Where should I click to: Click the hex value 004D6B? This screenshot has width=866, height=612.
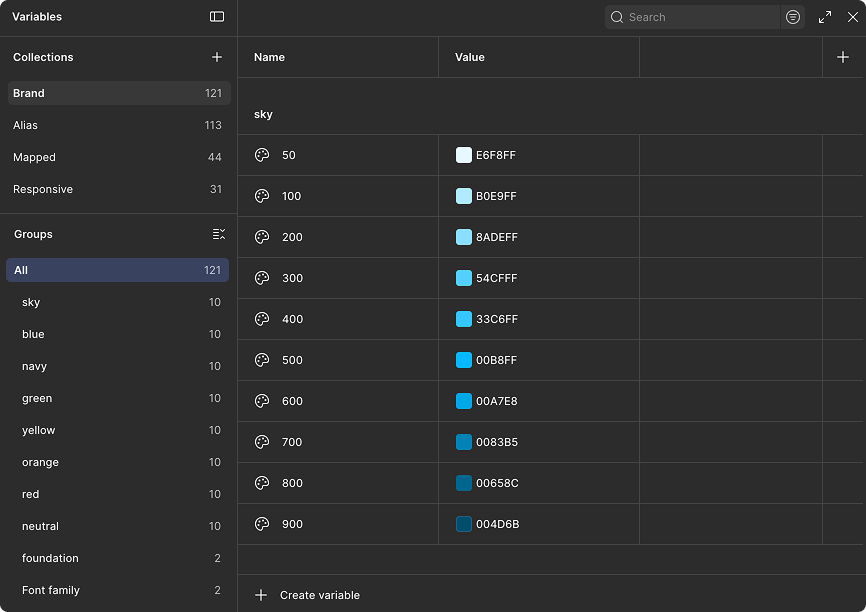498,524
